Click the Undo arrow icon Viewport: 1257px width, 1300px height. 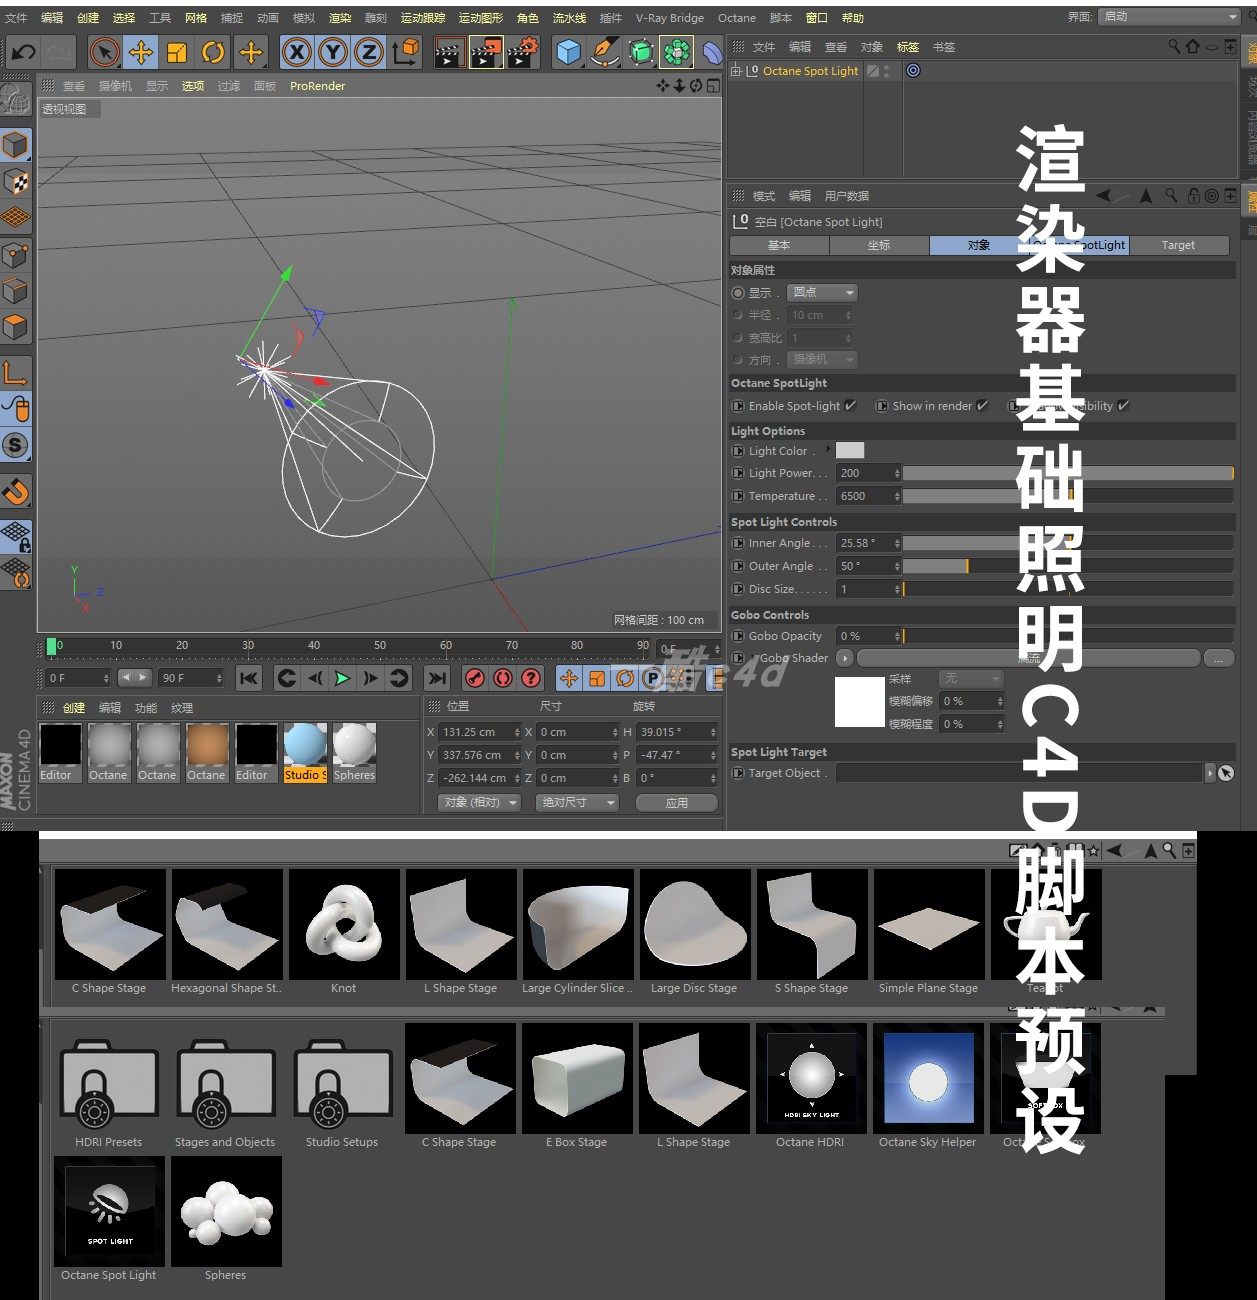click(24, 52)
